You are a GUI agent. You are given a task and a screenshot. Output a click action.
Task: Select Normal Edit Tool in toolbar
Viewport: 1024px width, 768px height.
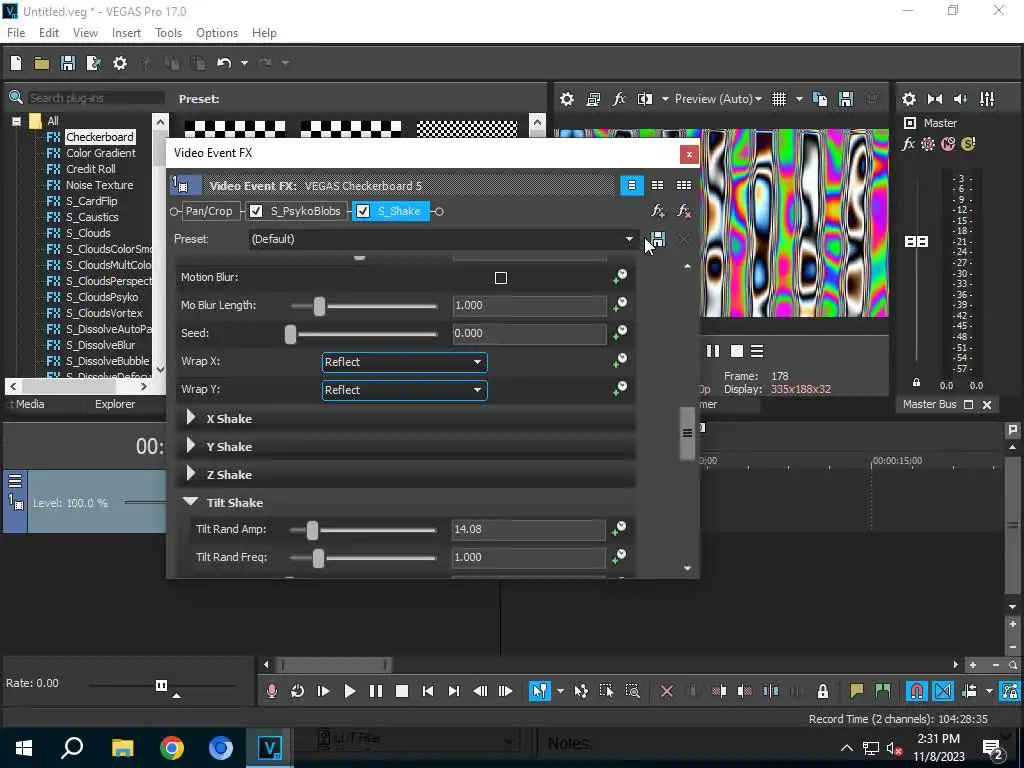pyautogui.click(x=539, y=691)
